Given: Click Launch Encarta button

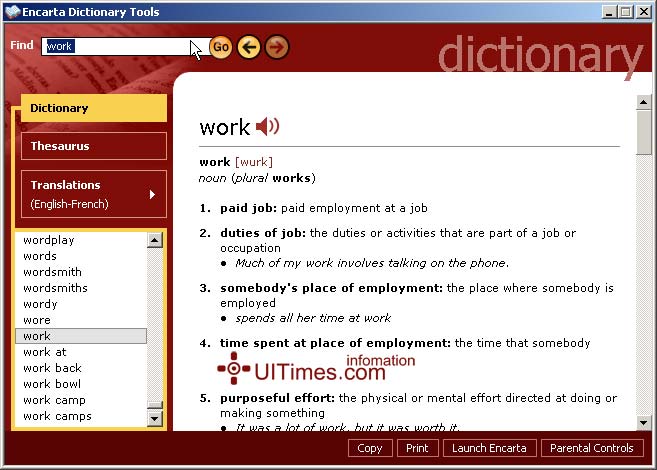Looking at the screenshot, I should point(489,448).
